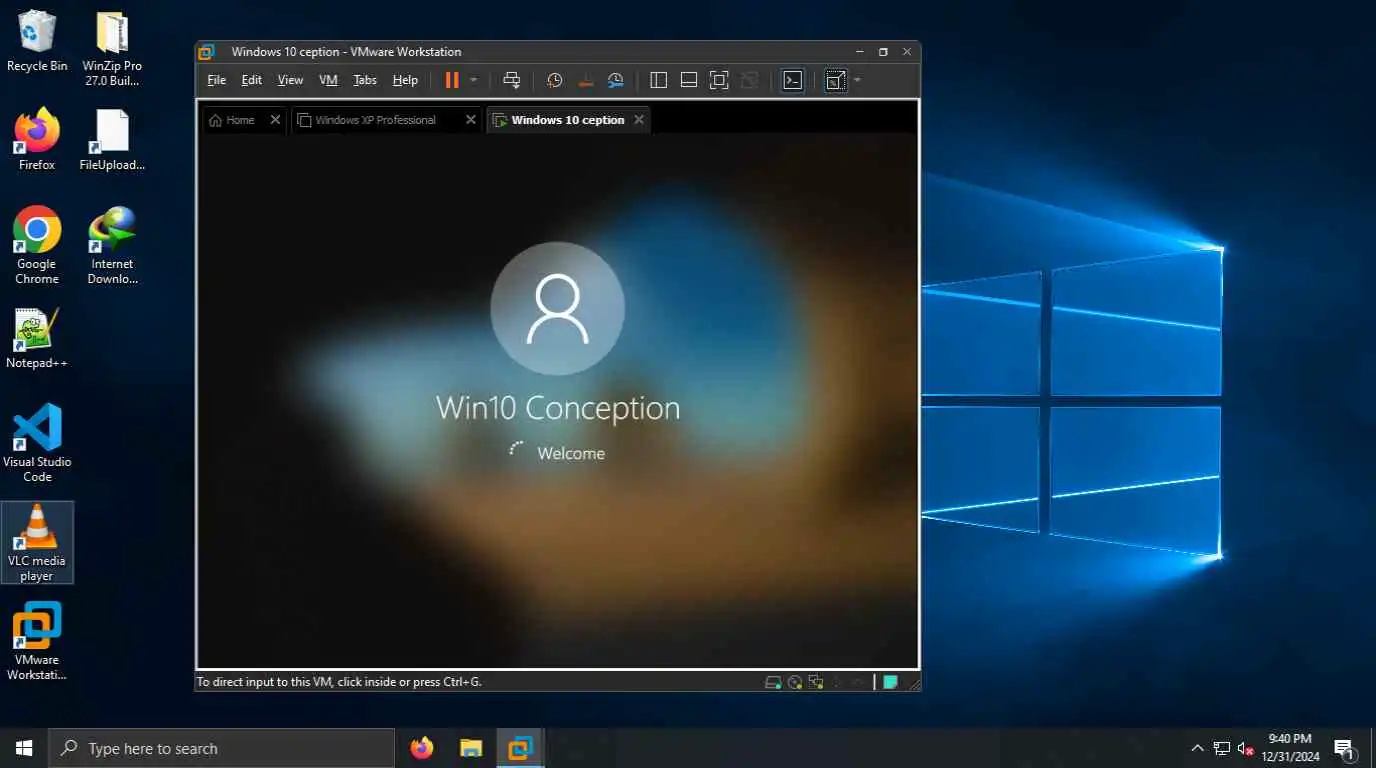
Task: Toggle the thumbnail bar view icon
Action: pos(689,80)
